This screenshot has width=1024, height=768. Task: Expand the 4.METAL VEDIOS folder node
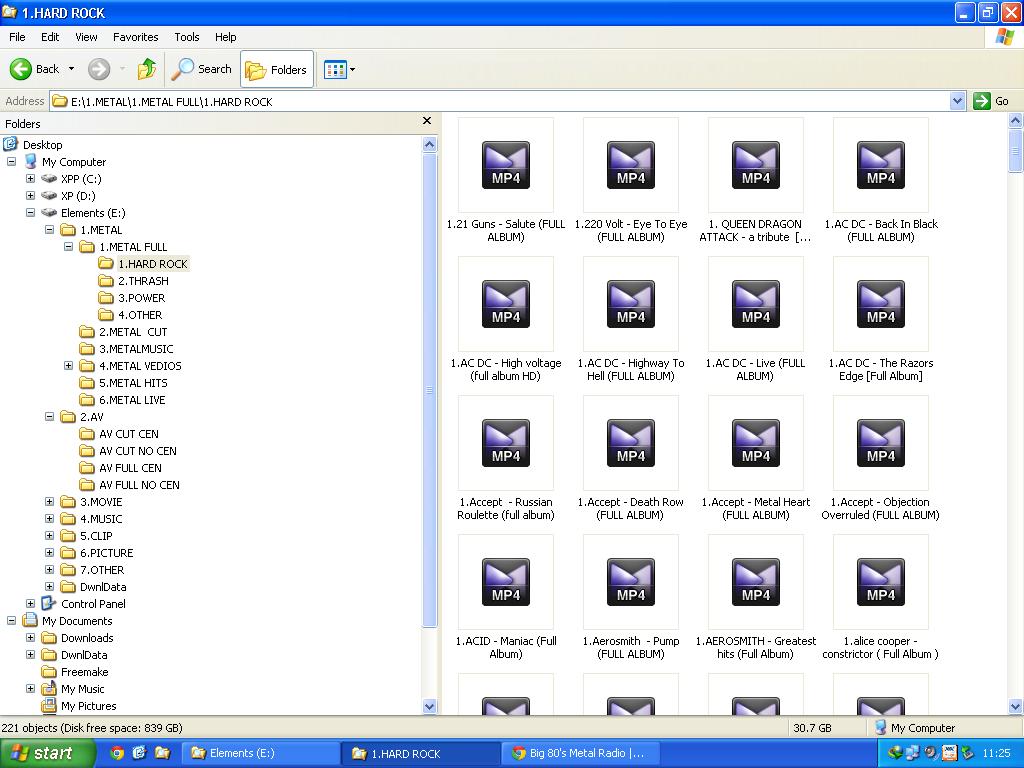pos(68,365)
